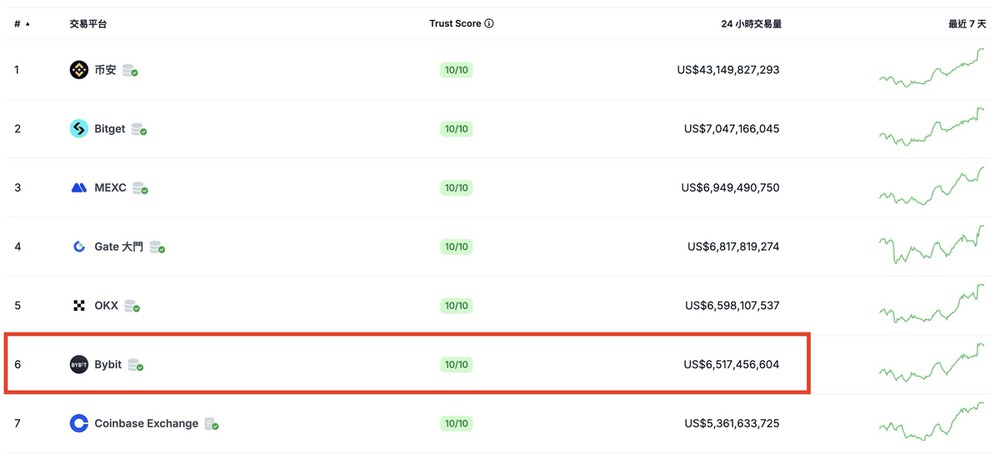Screen dimensions: 1000x459
Task: Click Binance's 7-day sparkline chart
Action: coord(931,68)
